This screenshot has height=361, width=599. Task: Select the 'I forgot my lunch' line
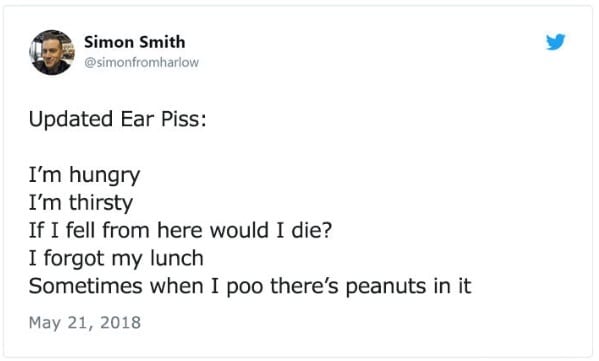(116, 258)
